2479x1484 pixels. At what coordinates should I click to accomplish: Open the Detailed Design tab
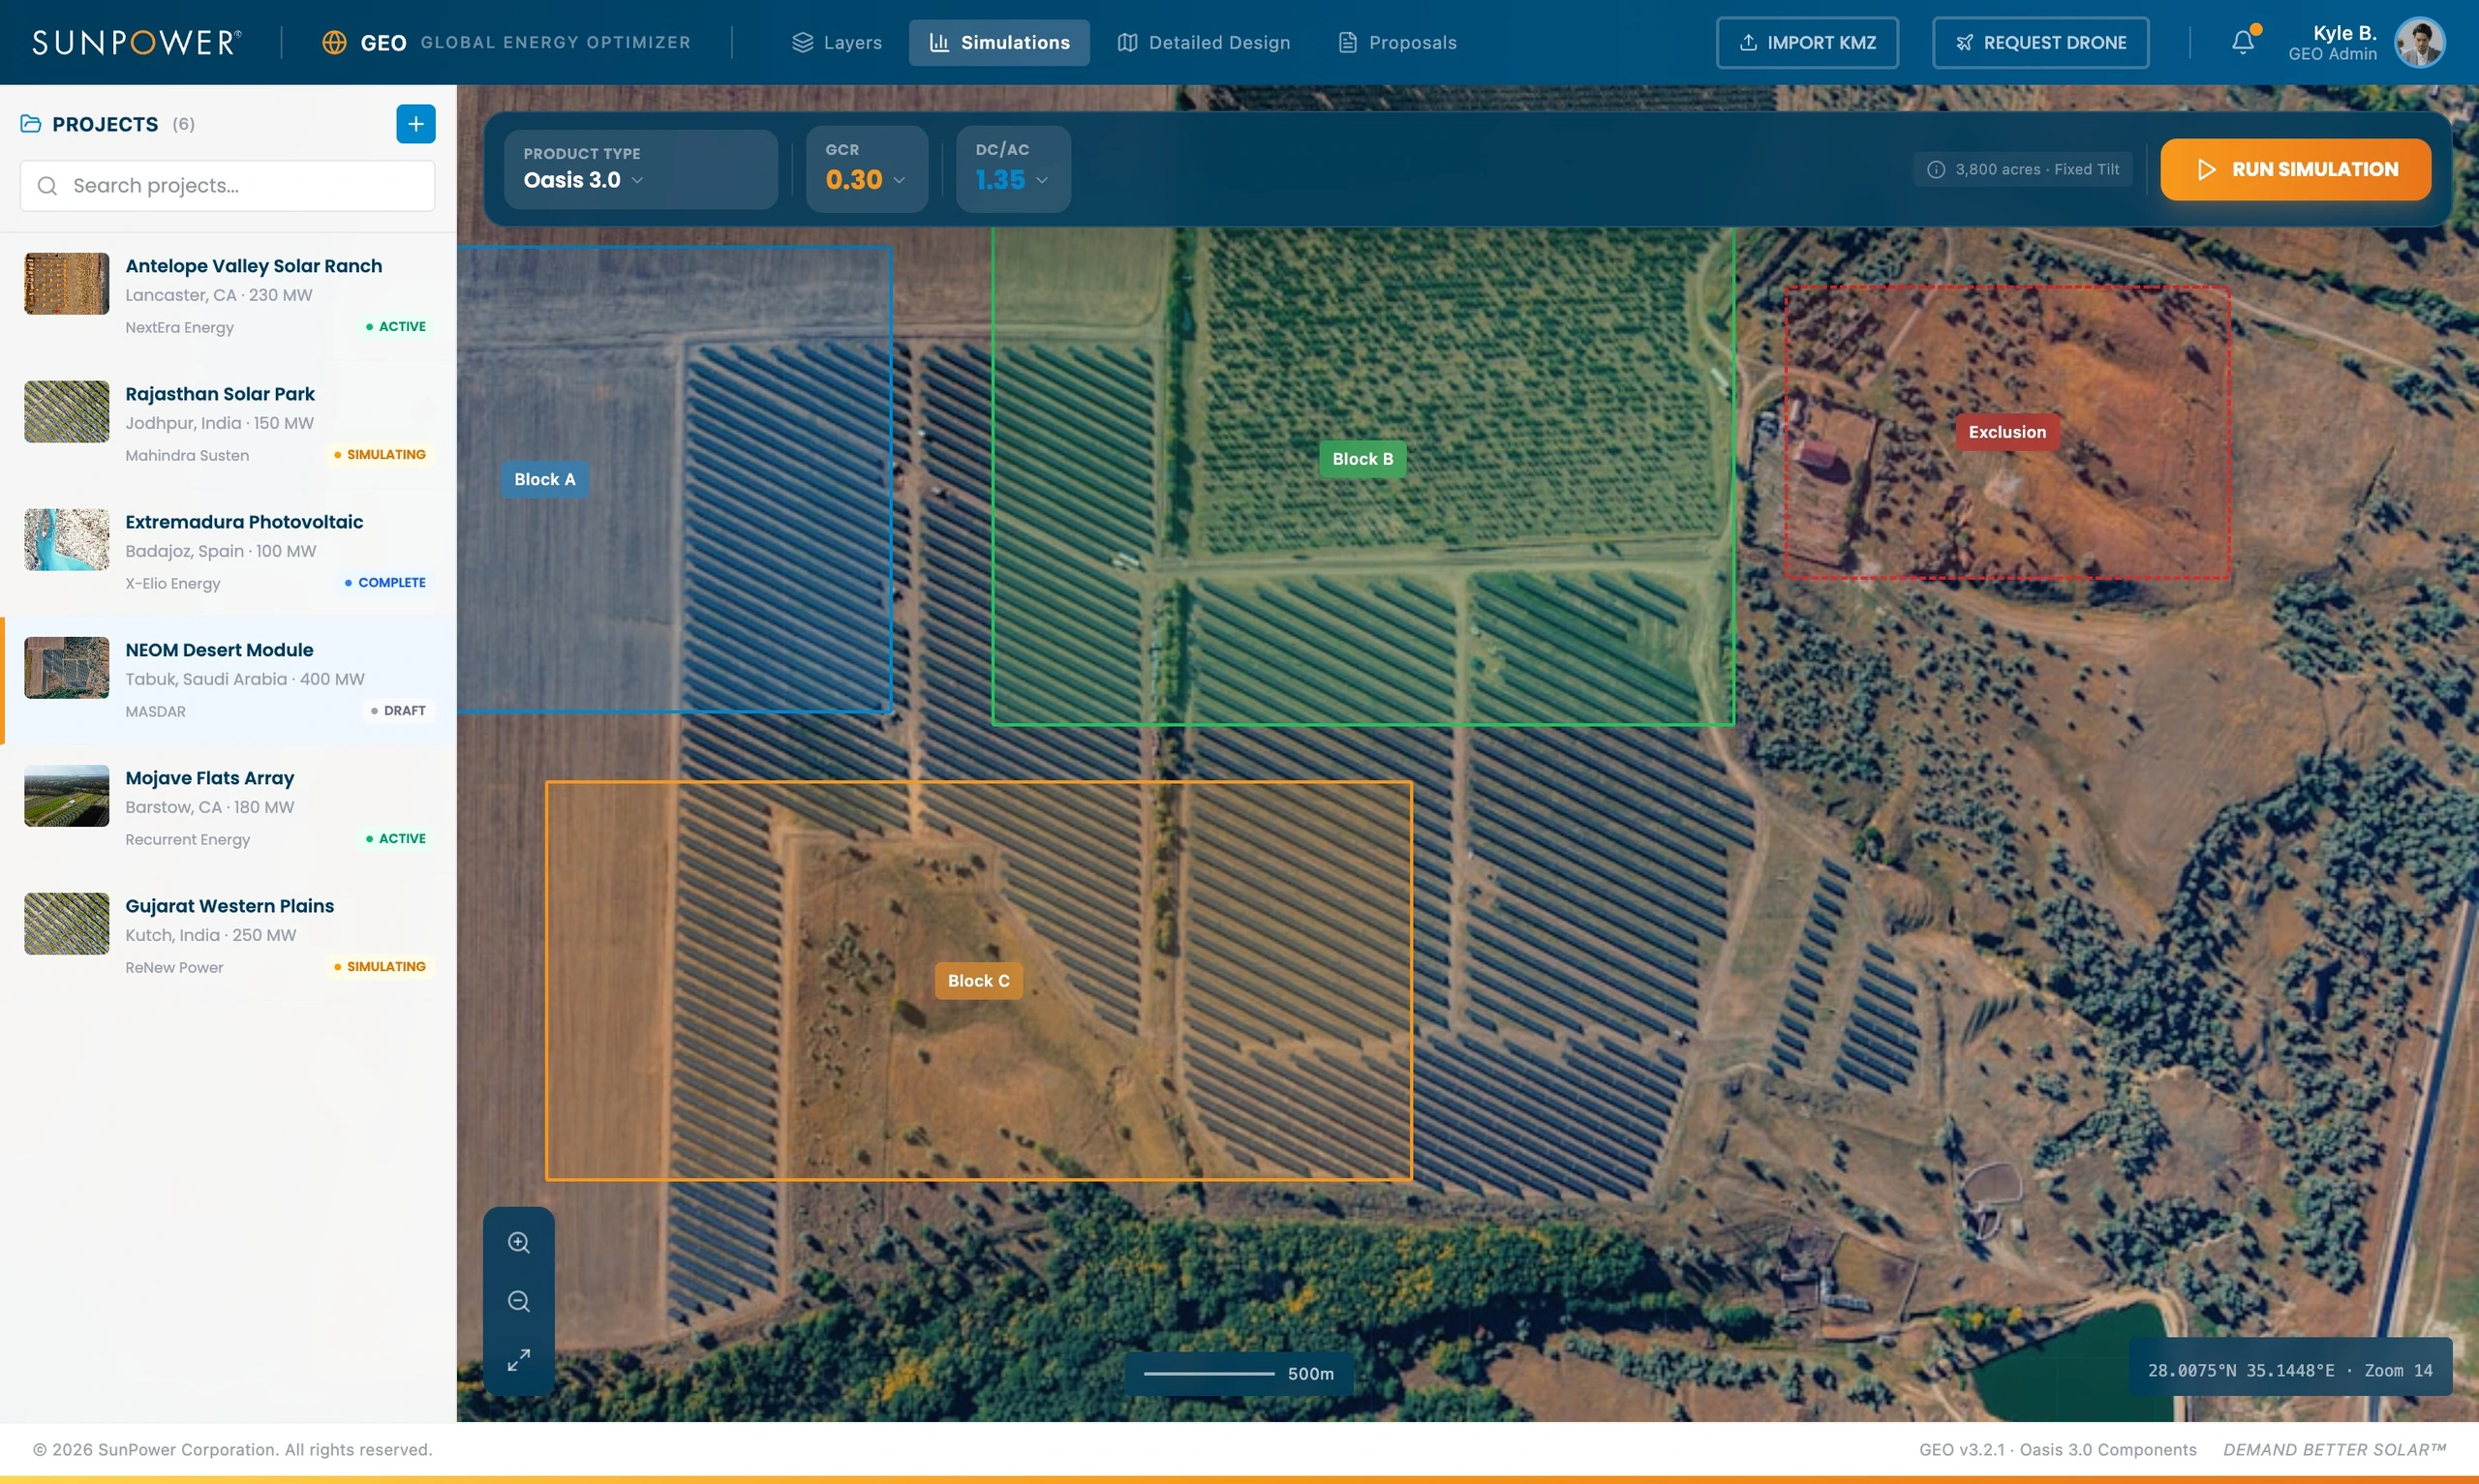[x=1204, y=42]
